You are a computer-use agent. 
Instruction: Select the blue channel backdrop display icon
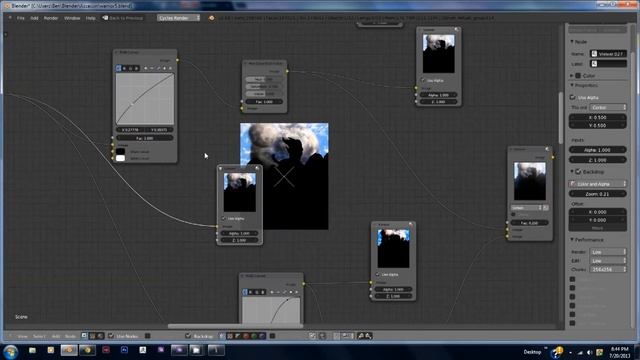pyautogui.click(x=262, y=336)
